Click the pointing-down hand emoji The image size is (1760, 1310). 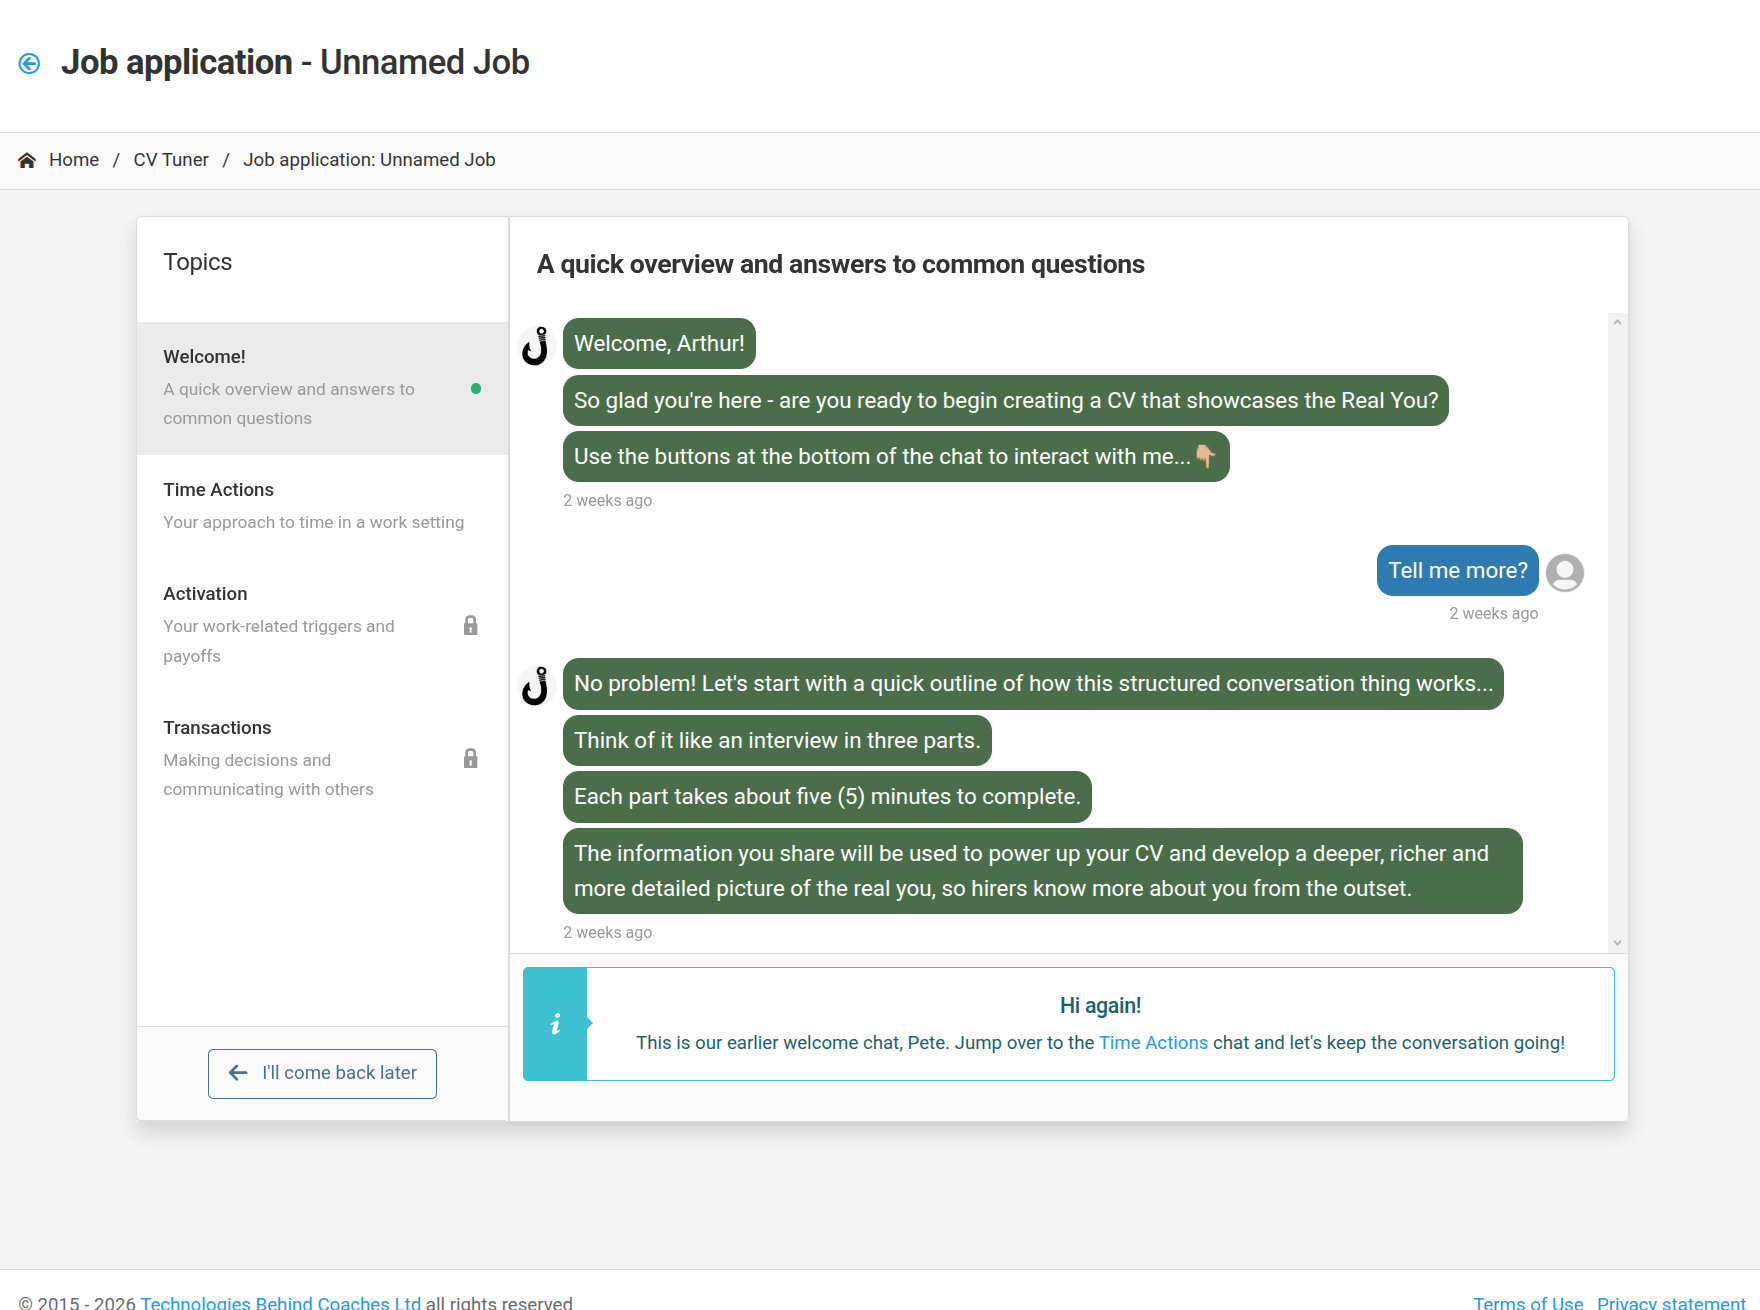[x=1206, y=457]
